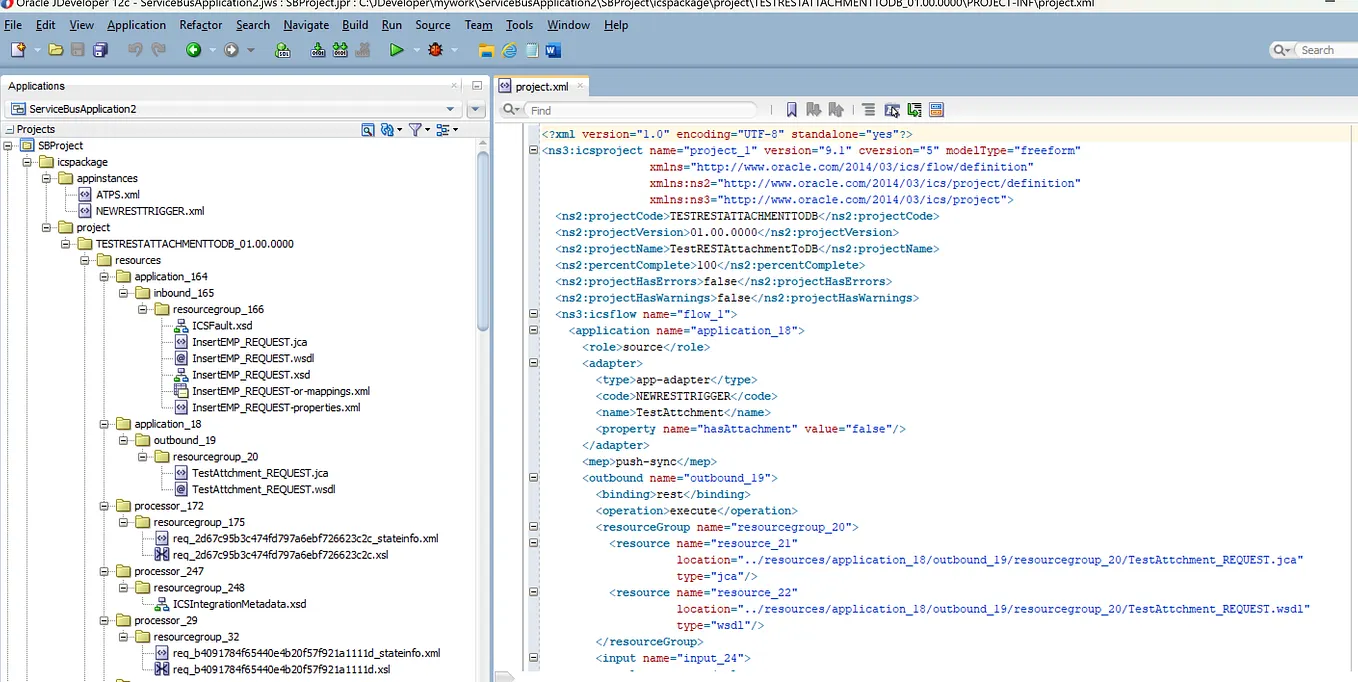Collapse the ns3:icsflow code fold in editor
The width and height of the screenshot is (1358, 682).
coord(533,313)
